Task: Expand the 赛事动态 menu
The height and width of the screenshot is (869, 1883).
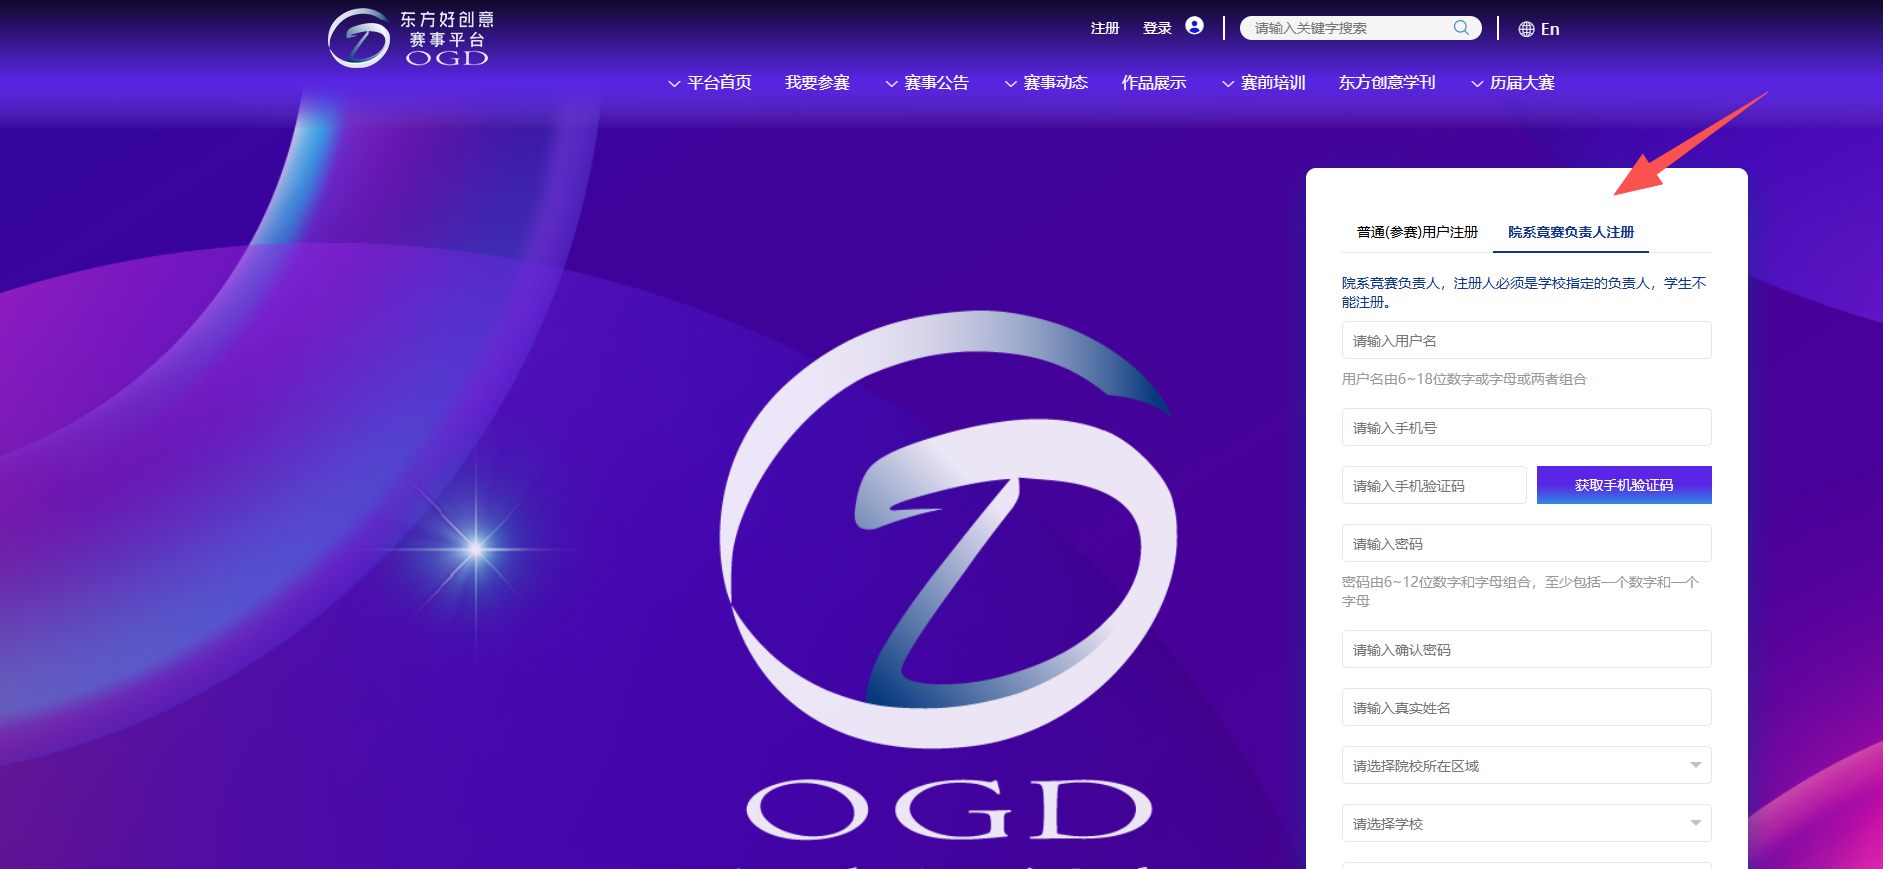Action: 1046,83
